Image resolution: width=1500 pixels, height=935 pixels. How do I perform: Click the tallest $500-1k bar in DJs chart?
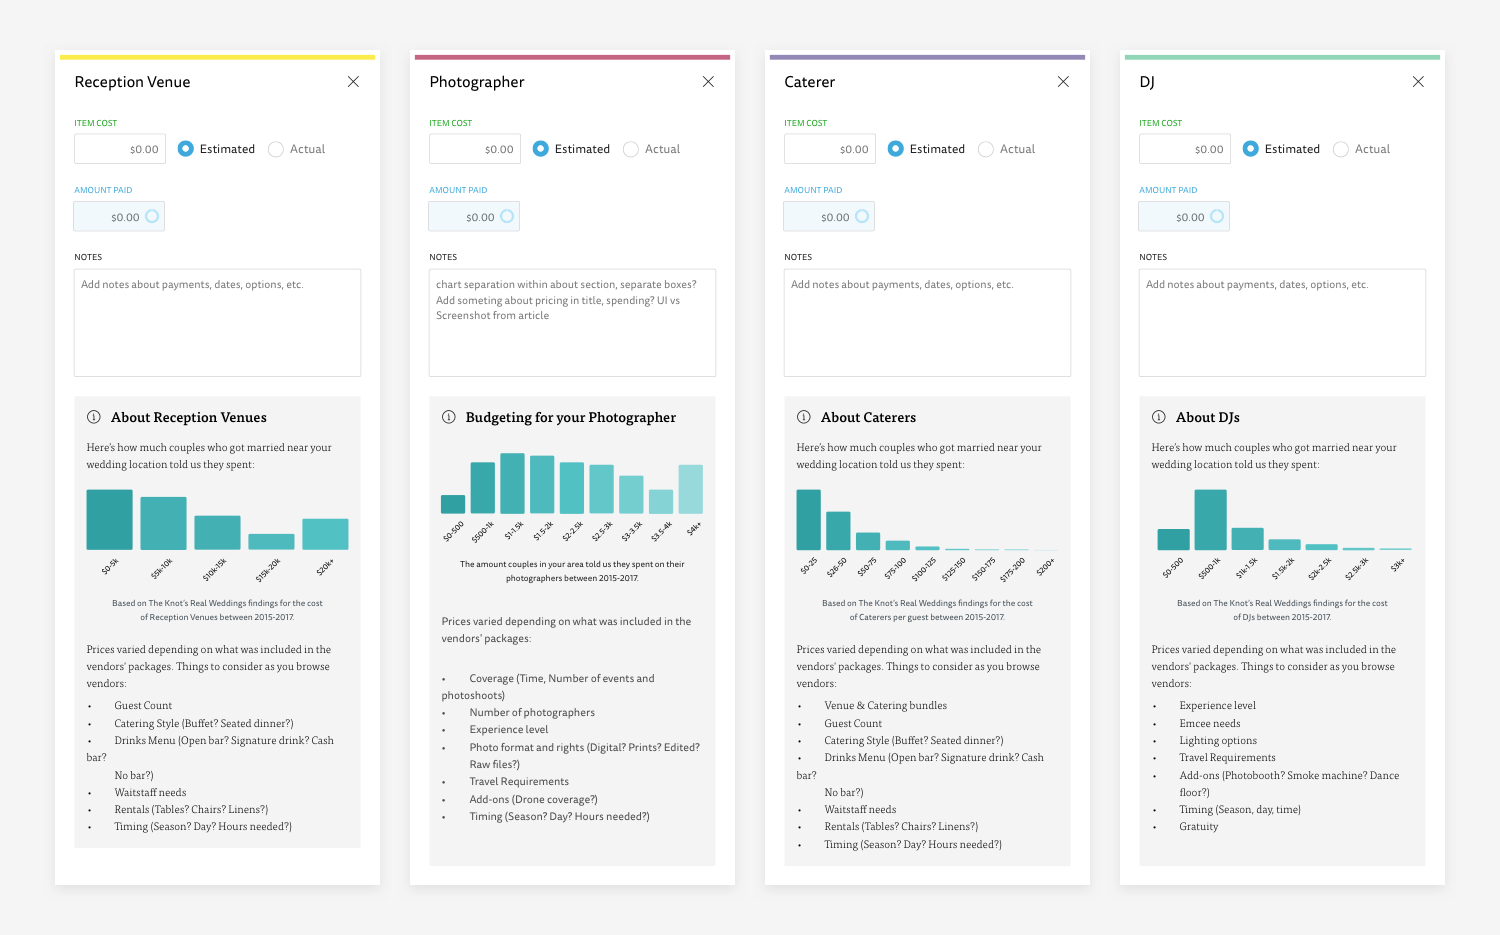point(1211,520)
